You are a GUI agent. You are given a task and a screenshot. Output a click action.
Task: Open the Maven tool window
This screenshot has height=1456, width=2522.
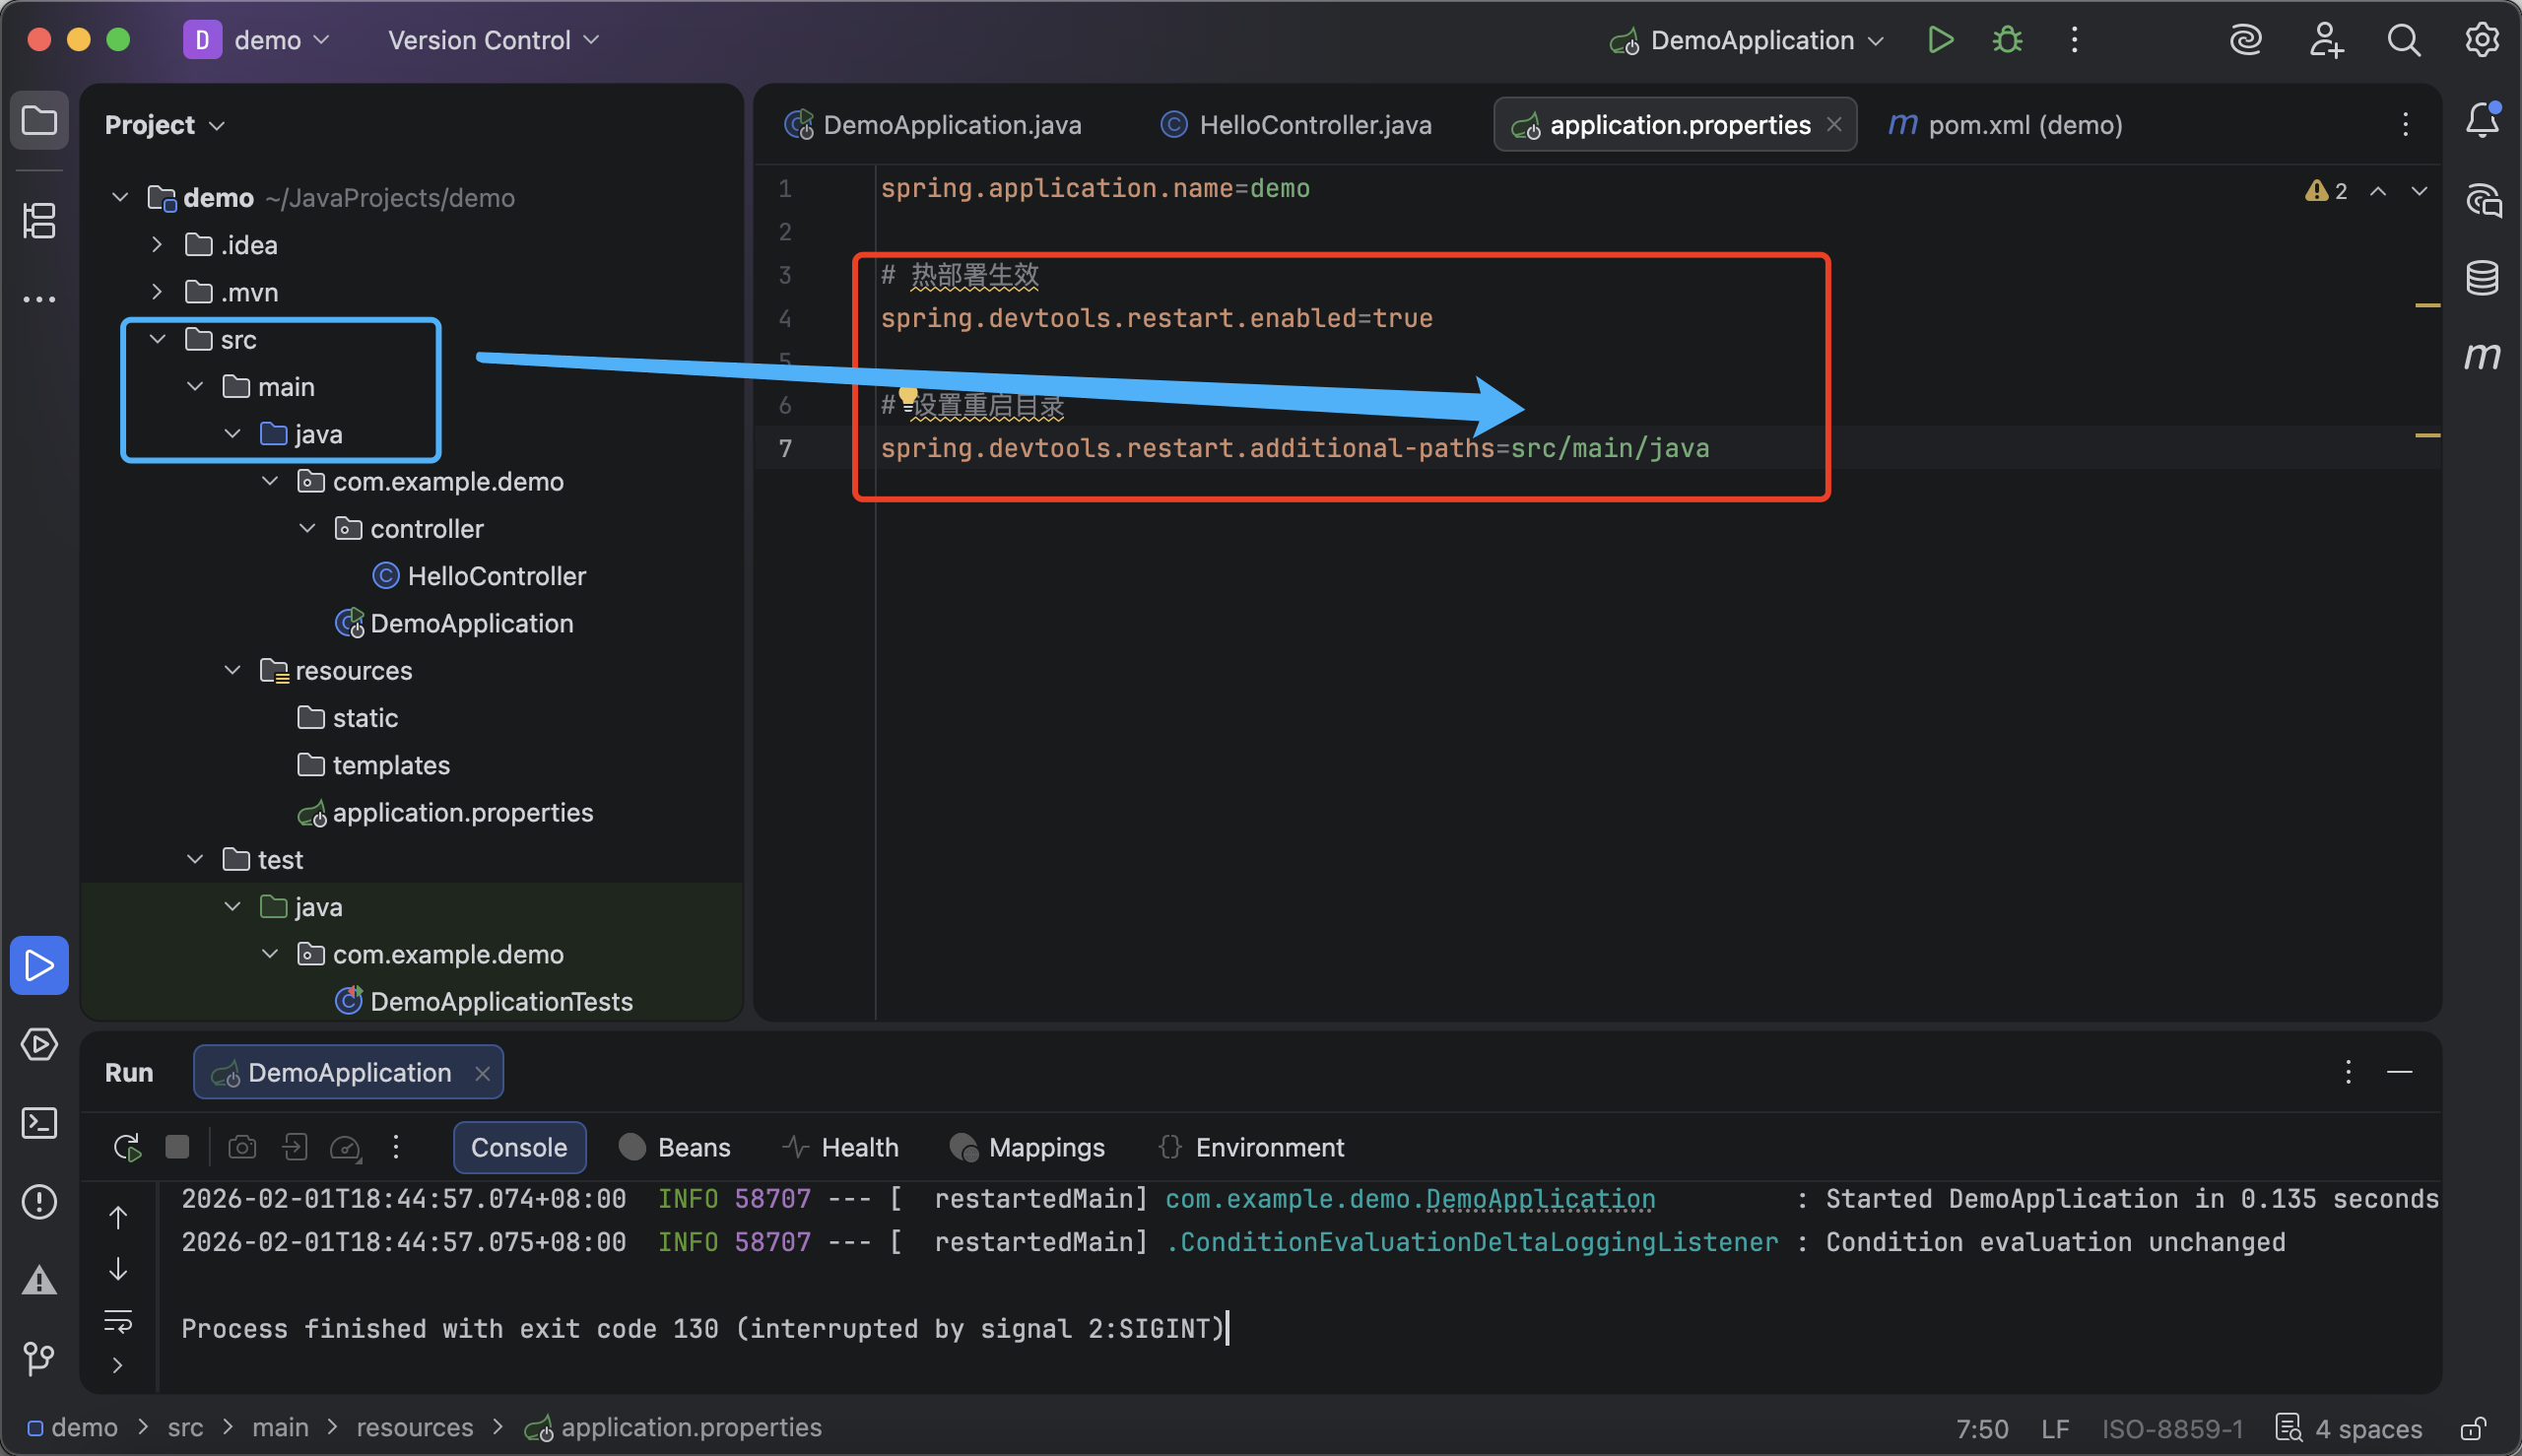pyautogui.click(x=2482, y=355)
